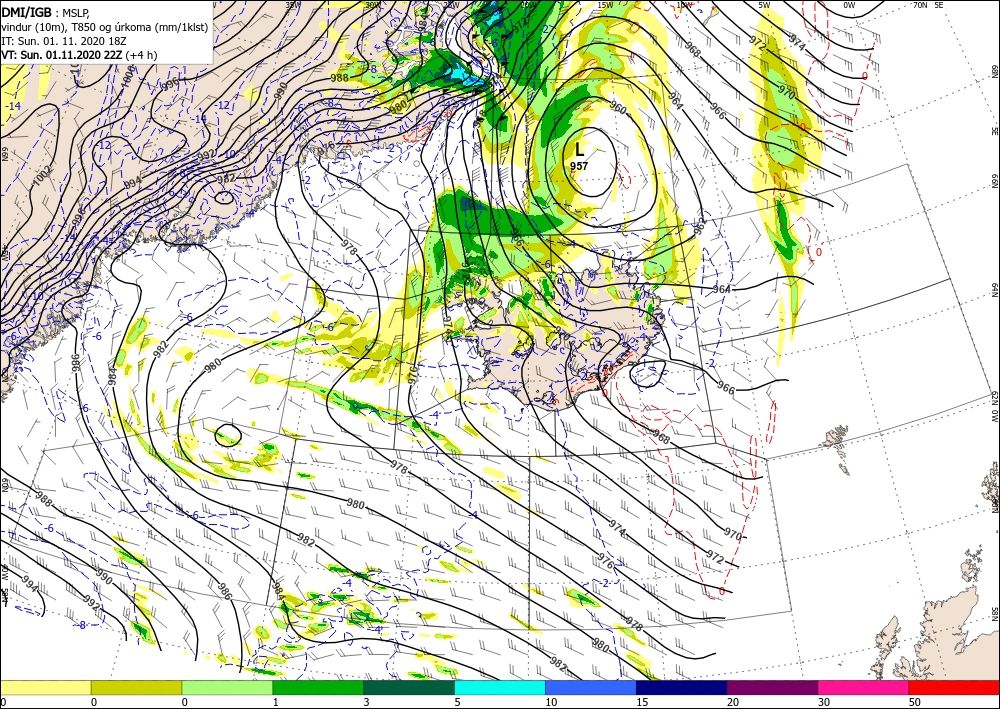The height and width of the screenshot is (709, 1000).
Task: Click the "960" isobar label
Action: [617, 108]
